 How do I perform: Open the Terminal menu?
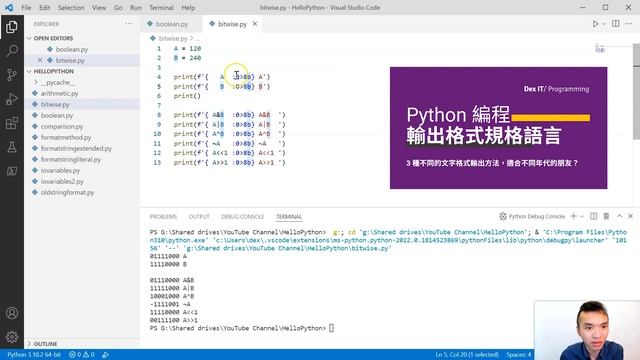(161, 7)
